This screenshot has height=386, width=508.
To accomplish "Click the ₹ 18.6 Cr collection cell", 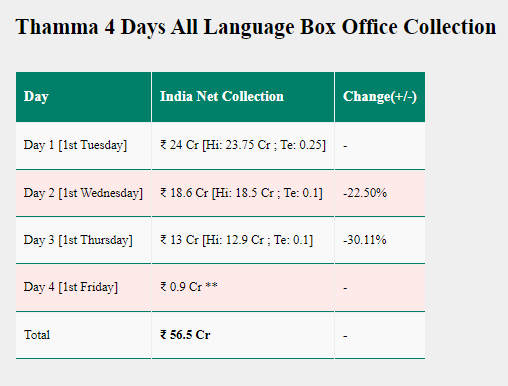I will 241,193.
